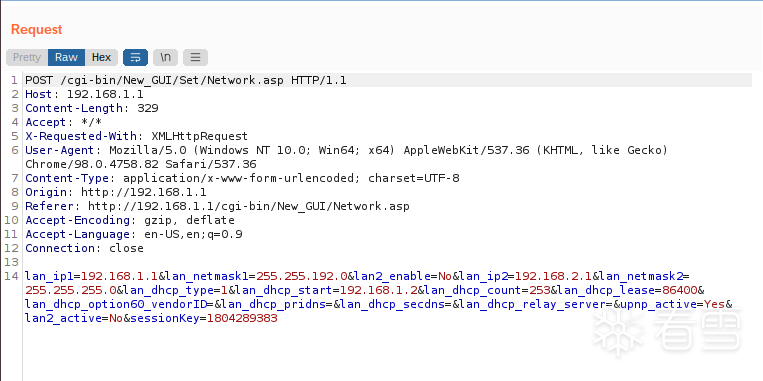This screenshot has height=381, width=763.
Task: Toggle the word wrap icon
Action: click(x=135, y=57)
